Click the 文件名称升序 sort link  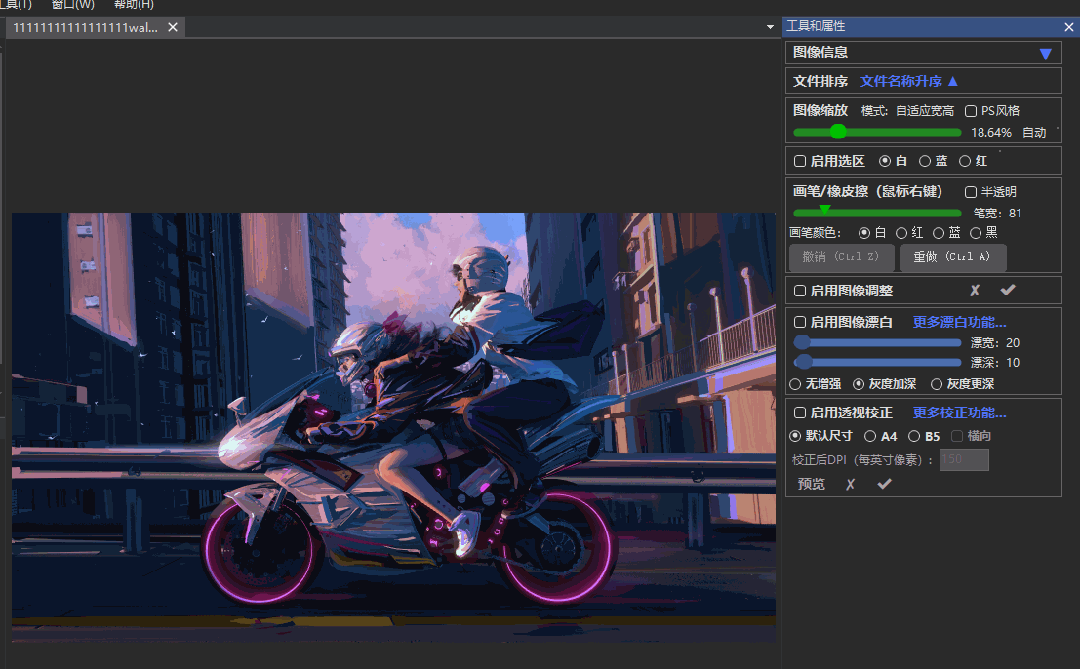click(901, 81)
